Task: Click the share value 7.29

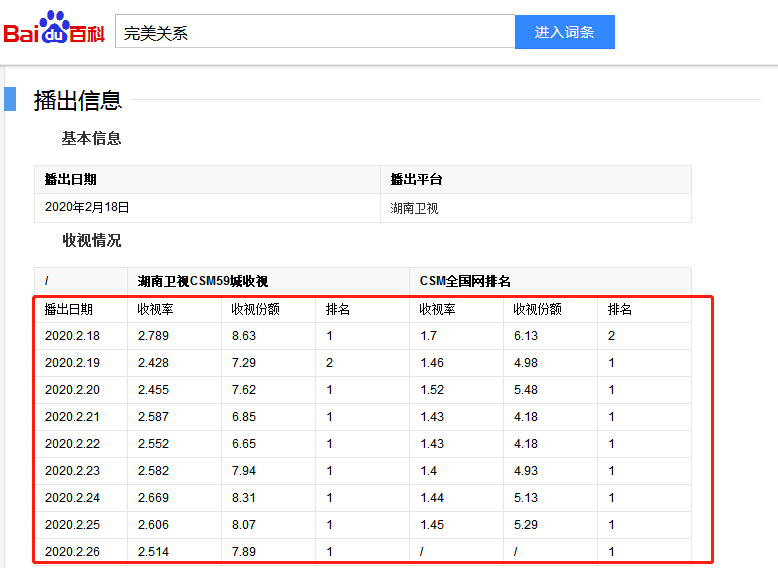Action: click(244, 363)
